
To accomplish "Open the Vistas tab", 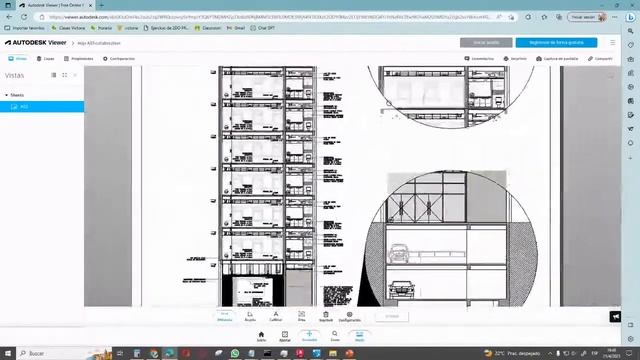I will [18, 59].
